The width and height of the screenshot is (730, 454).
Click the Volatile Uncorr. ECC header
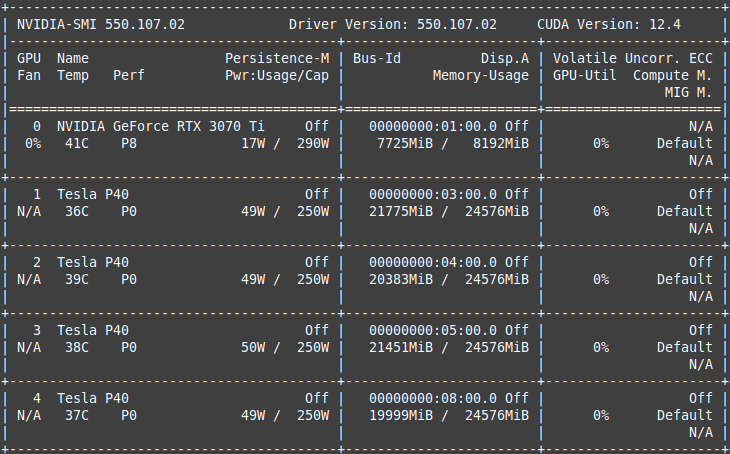pos(632,58)
